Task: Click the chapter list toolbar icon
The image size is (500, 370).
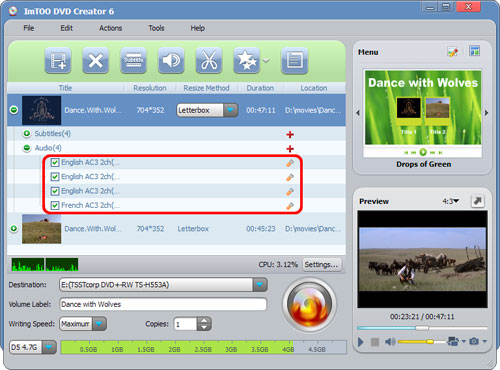Action: click(295, 61)
